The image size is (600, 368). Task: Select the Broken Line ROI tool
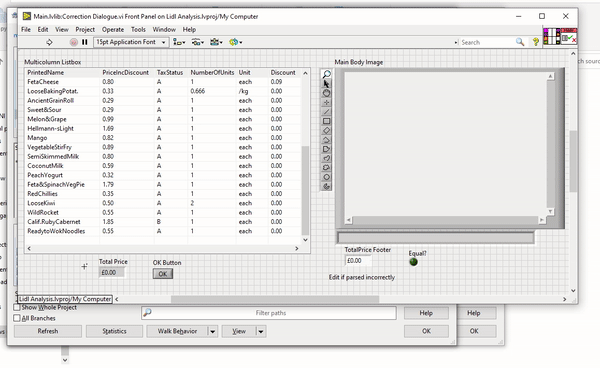(x=326, y=140)
